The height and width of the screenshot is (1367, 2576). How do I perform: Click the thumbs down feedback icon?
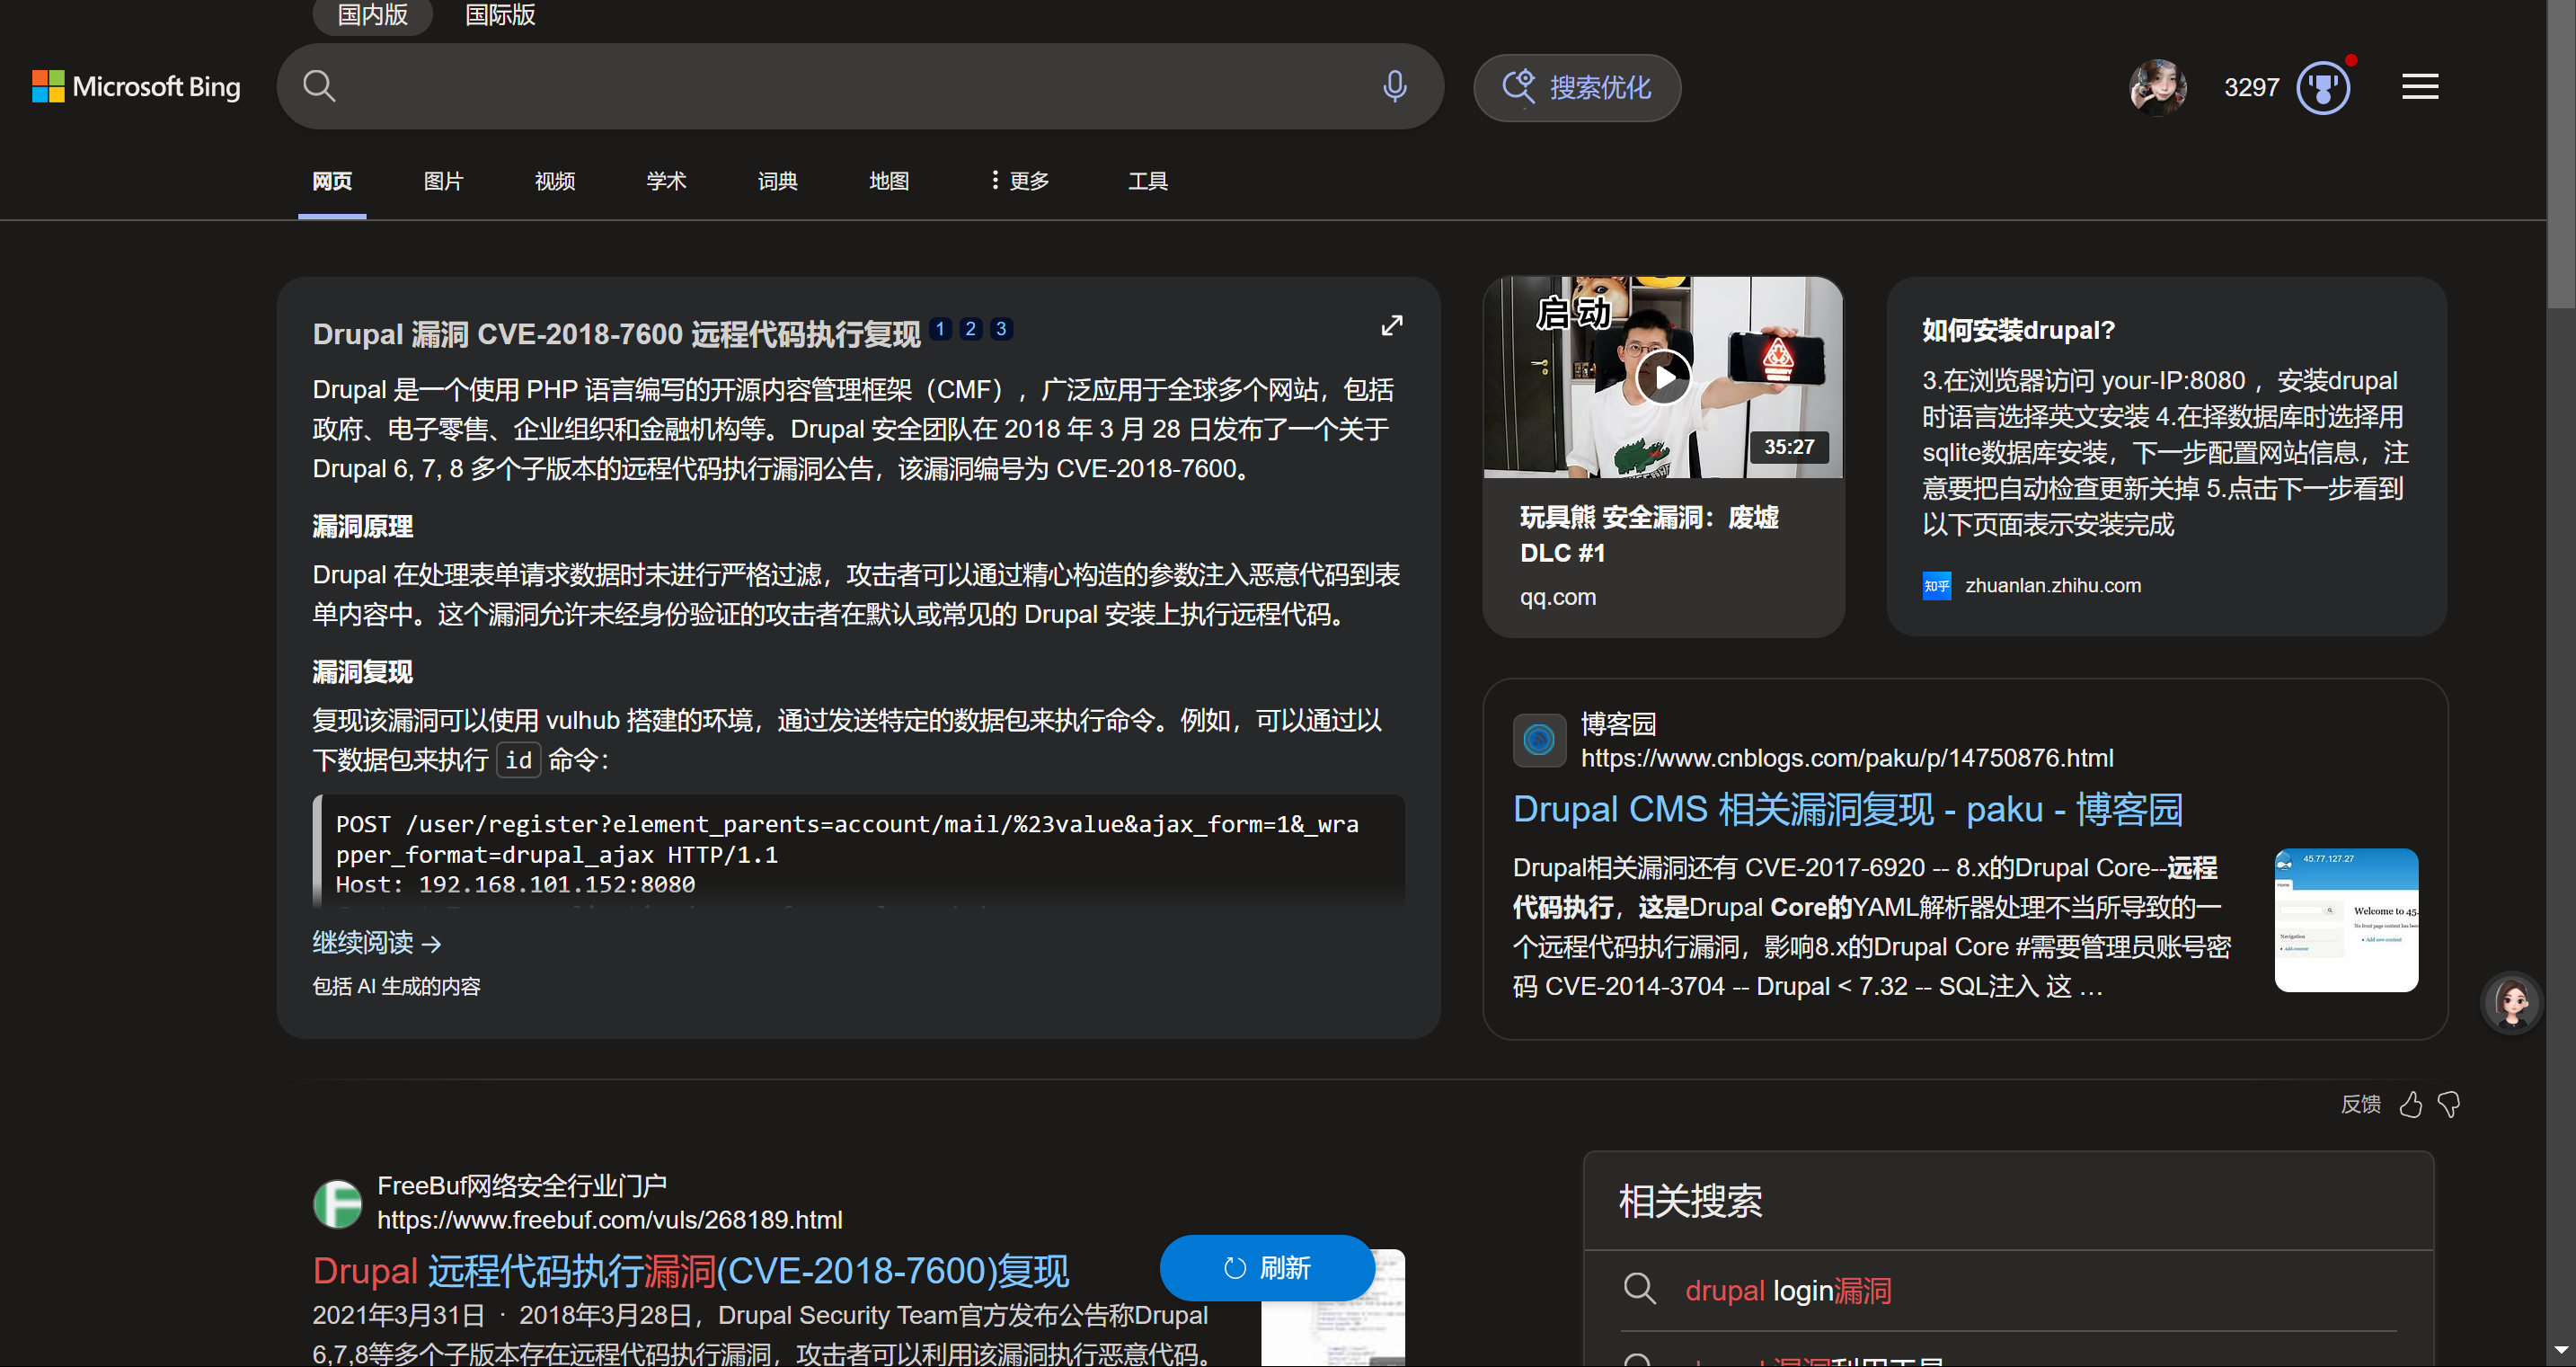pyautogui.click(x=2449, y=1104)
